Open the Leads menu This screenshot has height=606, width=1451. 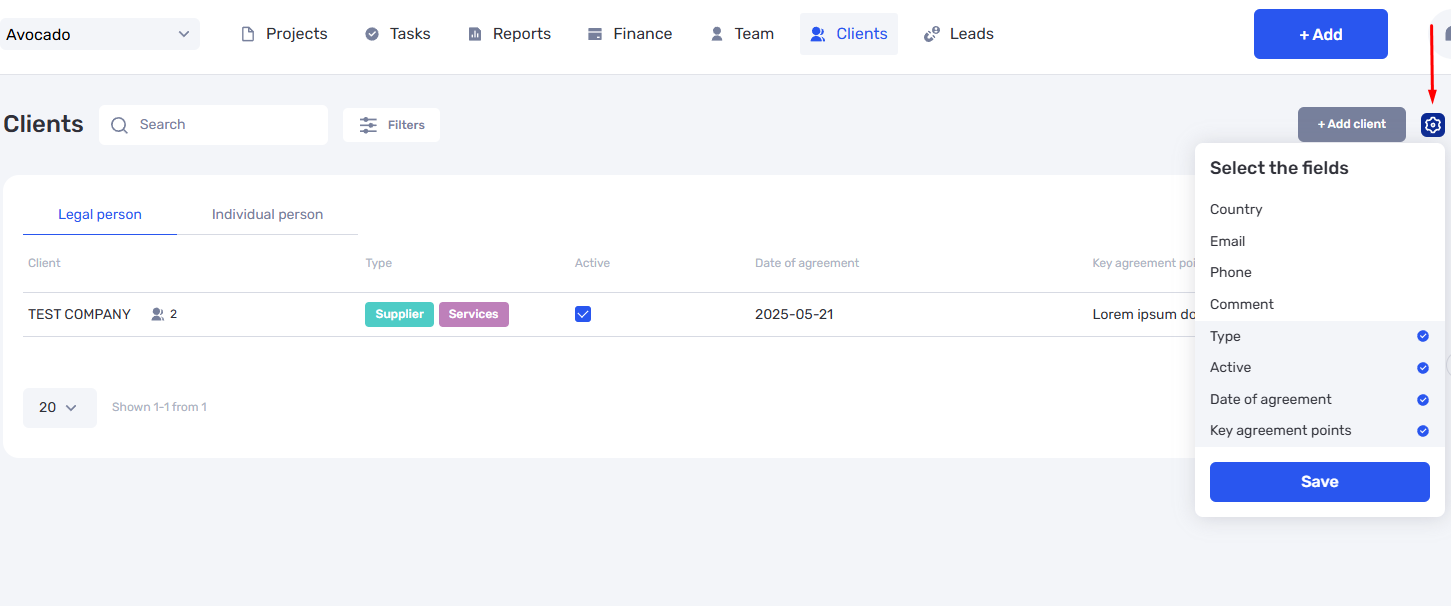tap(959, 34)
